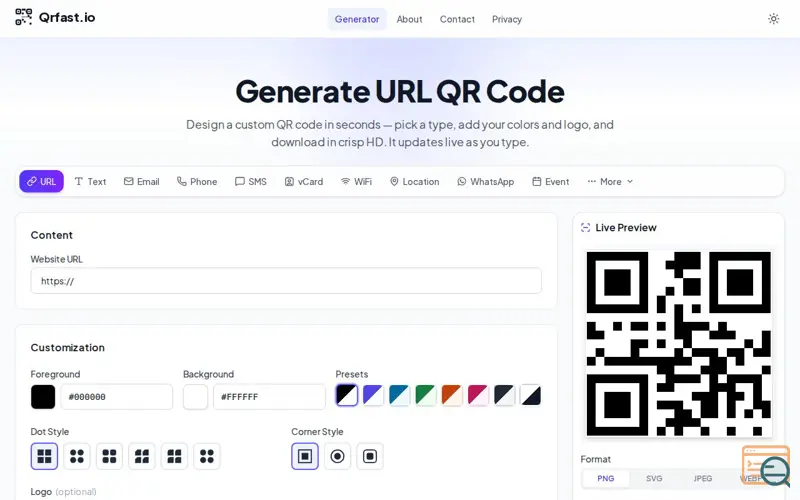The width and height of the screenshot is (800, 500).
Task: Choose the circular corner style
Action: (337, 456)
